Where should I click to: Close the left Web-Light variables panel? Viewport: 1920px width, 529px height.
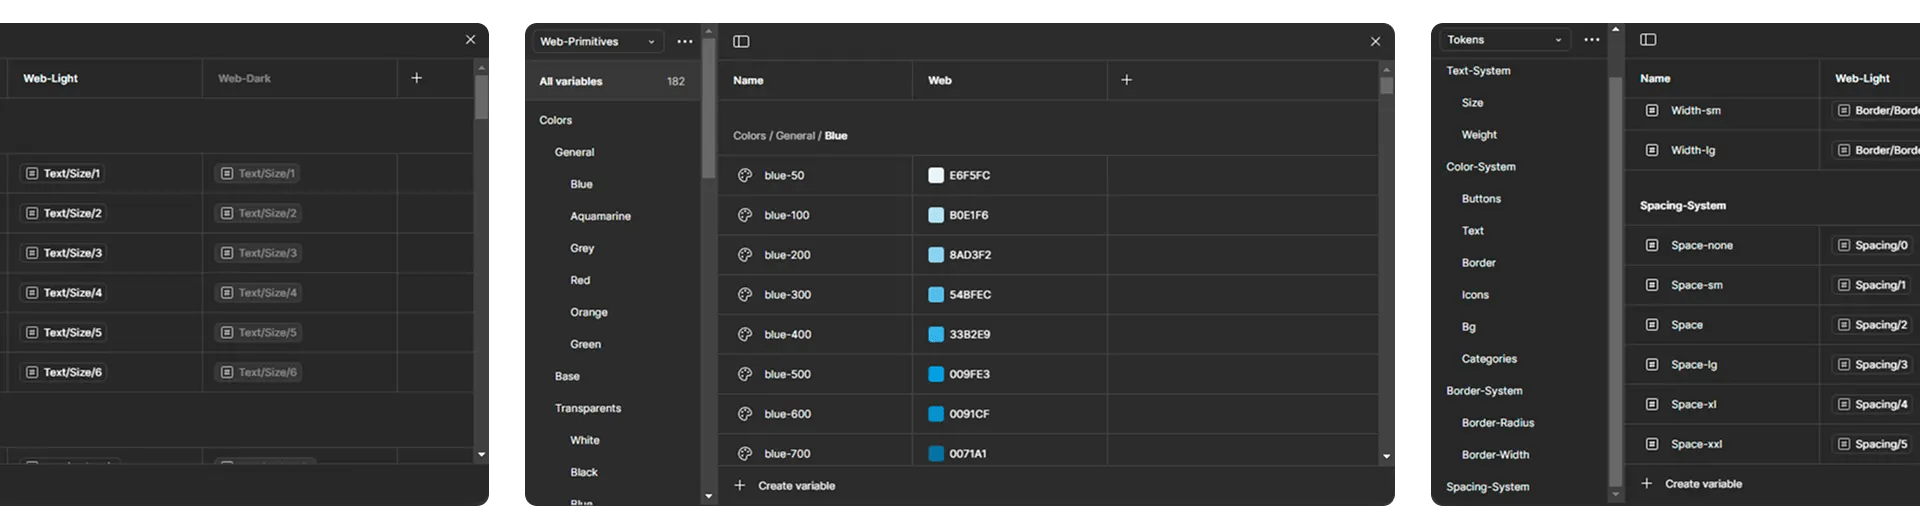click(470, 39)
